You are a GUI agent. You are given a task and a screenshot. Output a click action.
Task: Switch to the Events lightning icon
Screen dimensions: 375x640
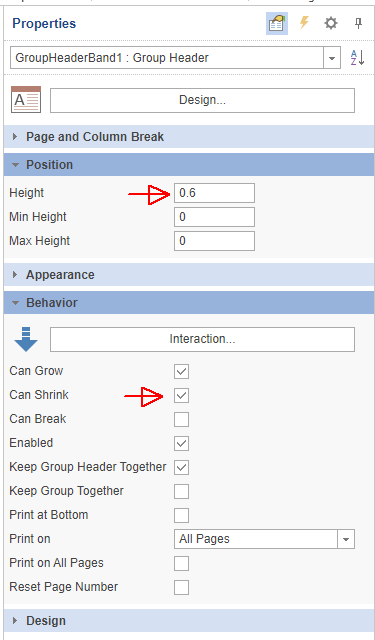coord(304,23)
